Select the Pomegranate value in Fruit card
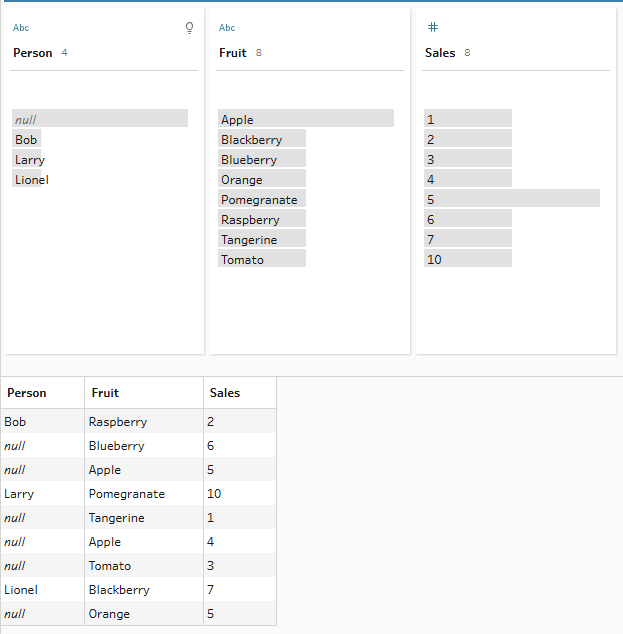623x634 pixels. coord(261,200)
